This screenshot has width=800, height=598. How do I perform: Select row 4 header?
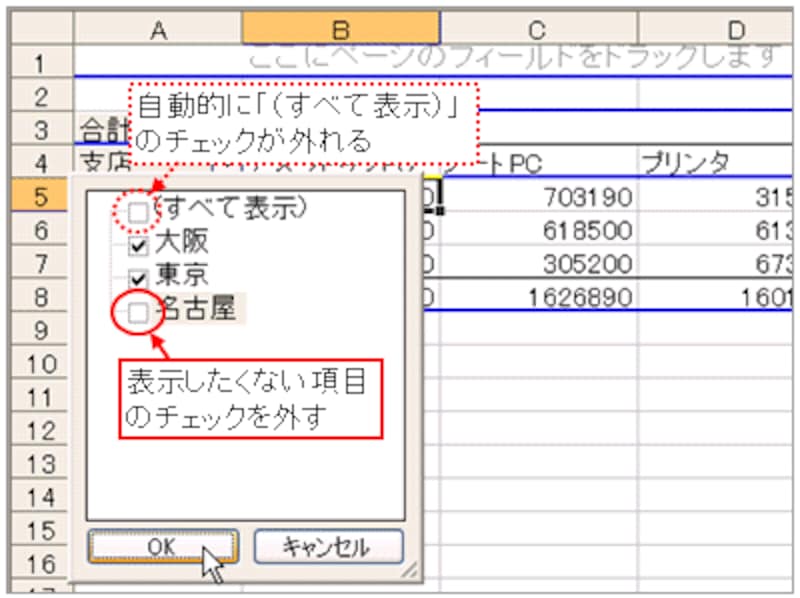click(x=41, y=163)
